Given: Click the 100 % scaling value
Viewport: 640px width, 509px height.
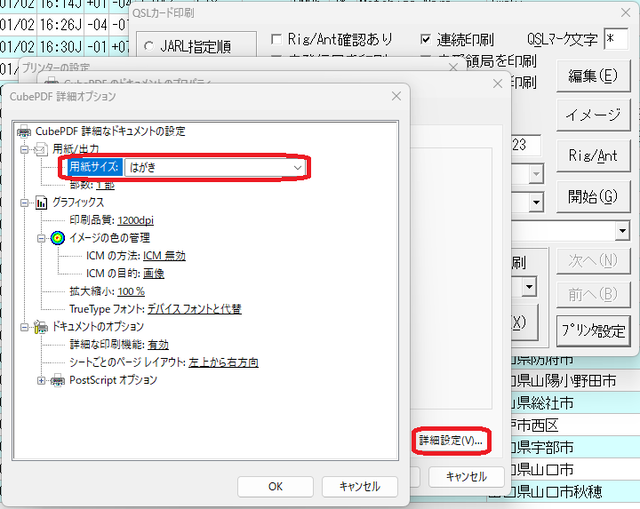Looking at the screenshot, I should coord(131,291).
